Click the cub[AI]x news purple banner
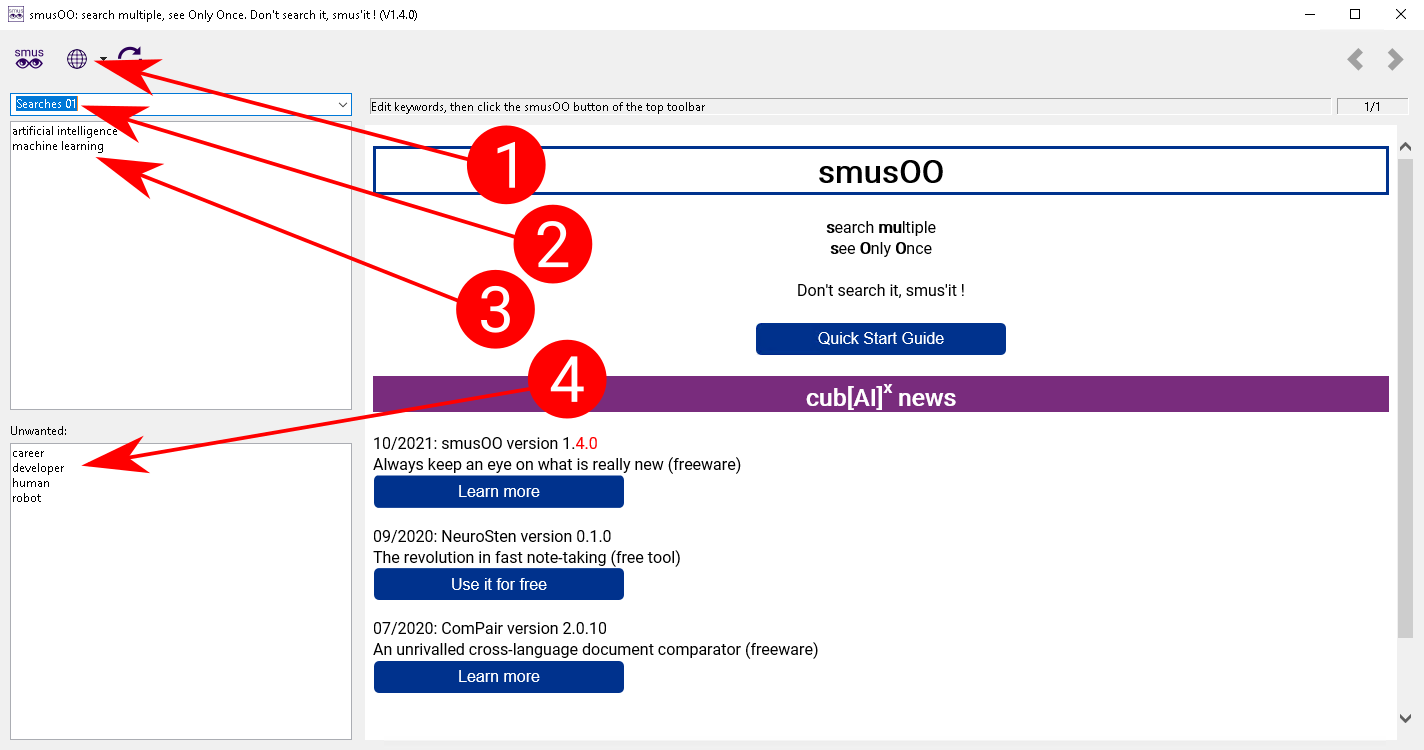Image resolution: width=1424 pixels, height=750 pixels. click(881, 394)
